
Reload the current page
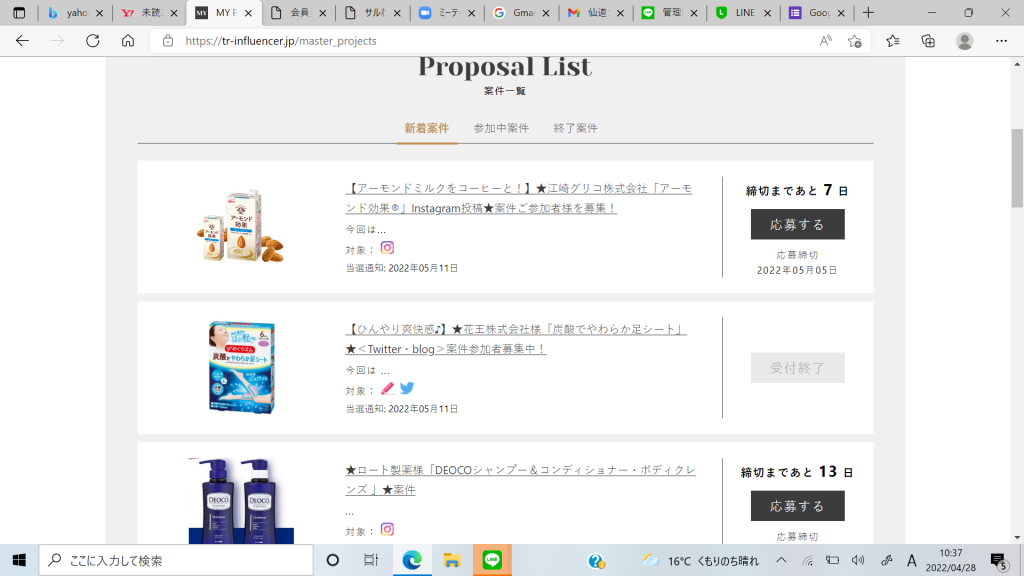point(93,40)
